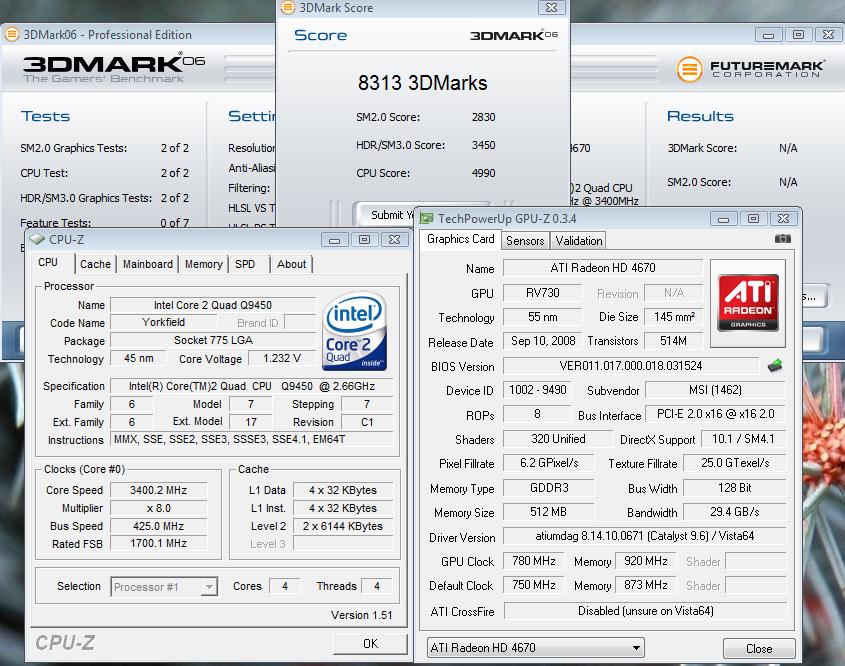The width and height of the screenshot is (845, 666).
Task: Click the Core Speed 3400.2 MHz field
Action: pyautogui.click(x=158, y=490)
